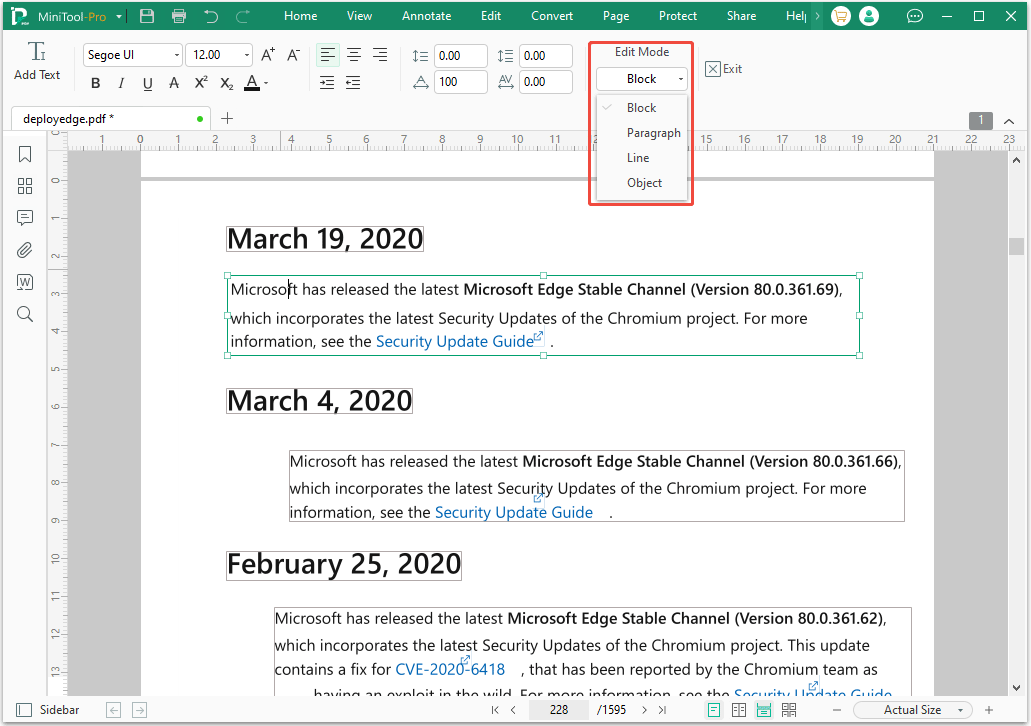Go to next page
This screenshot has height=726, width=1031.
[644, 710]
